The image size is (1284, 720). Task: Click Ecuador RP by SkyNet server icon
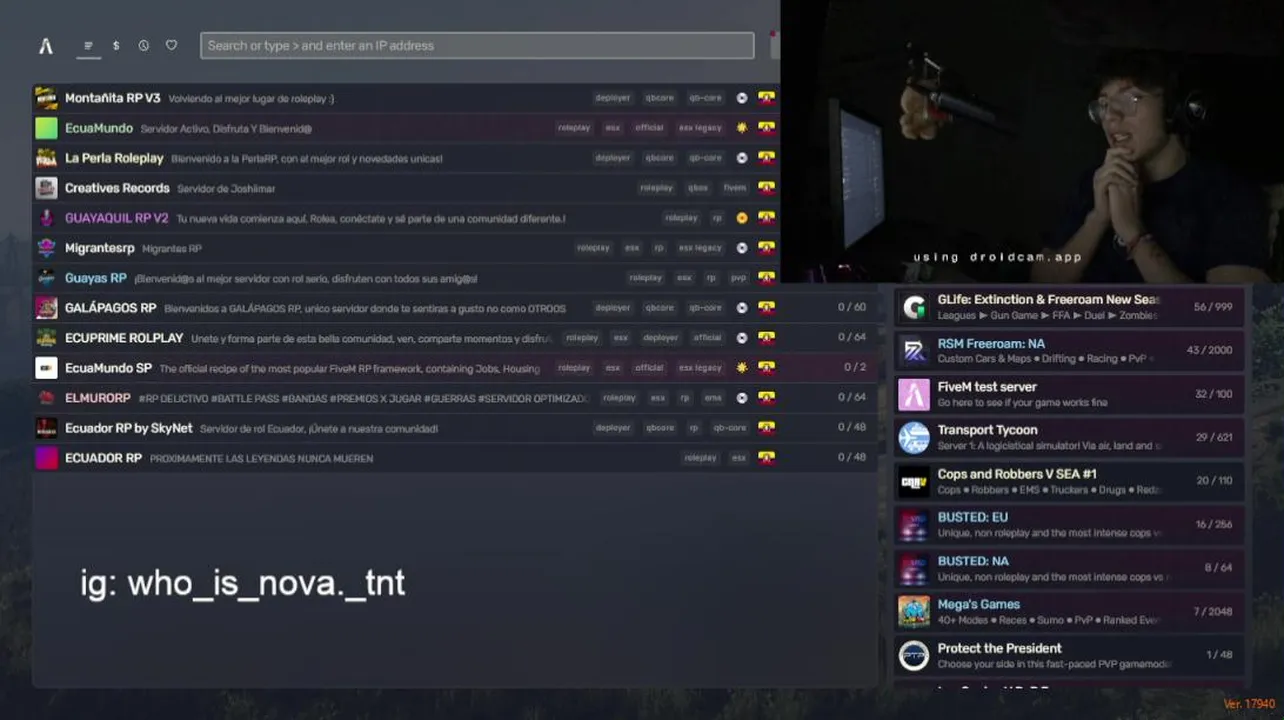tap(46, 428)
